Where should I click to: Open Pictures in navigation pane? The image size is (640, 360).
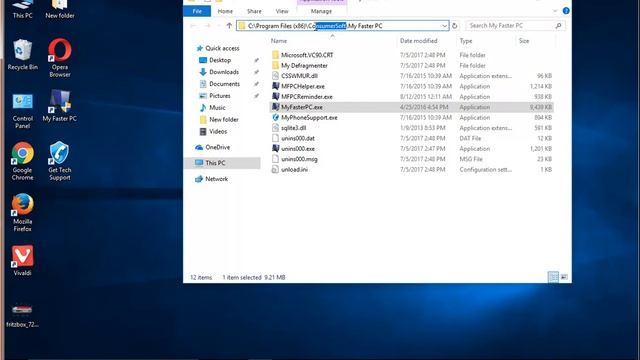pyautogui.click(x=215, y=96)
